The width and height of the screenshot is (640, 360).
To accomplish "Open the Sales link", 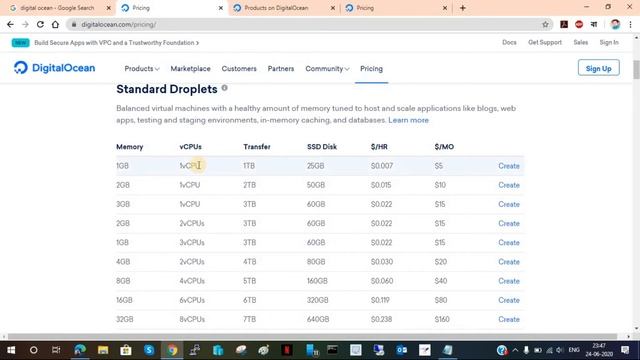I will tap(580, 42).
